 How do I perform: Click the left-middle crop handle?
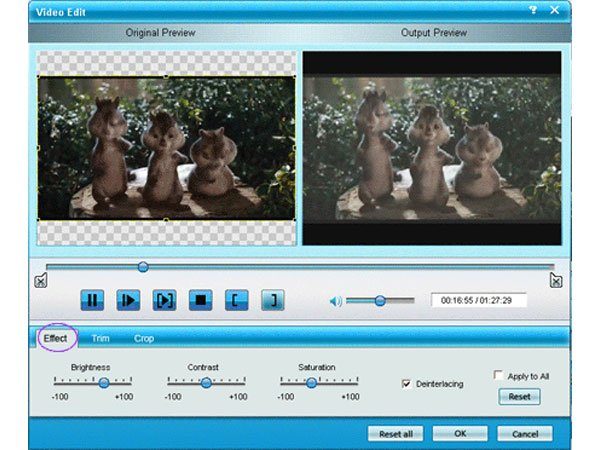38,148
